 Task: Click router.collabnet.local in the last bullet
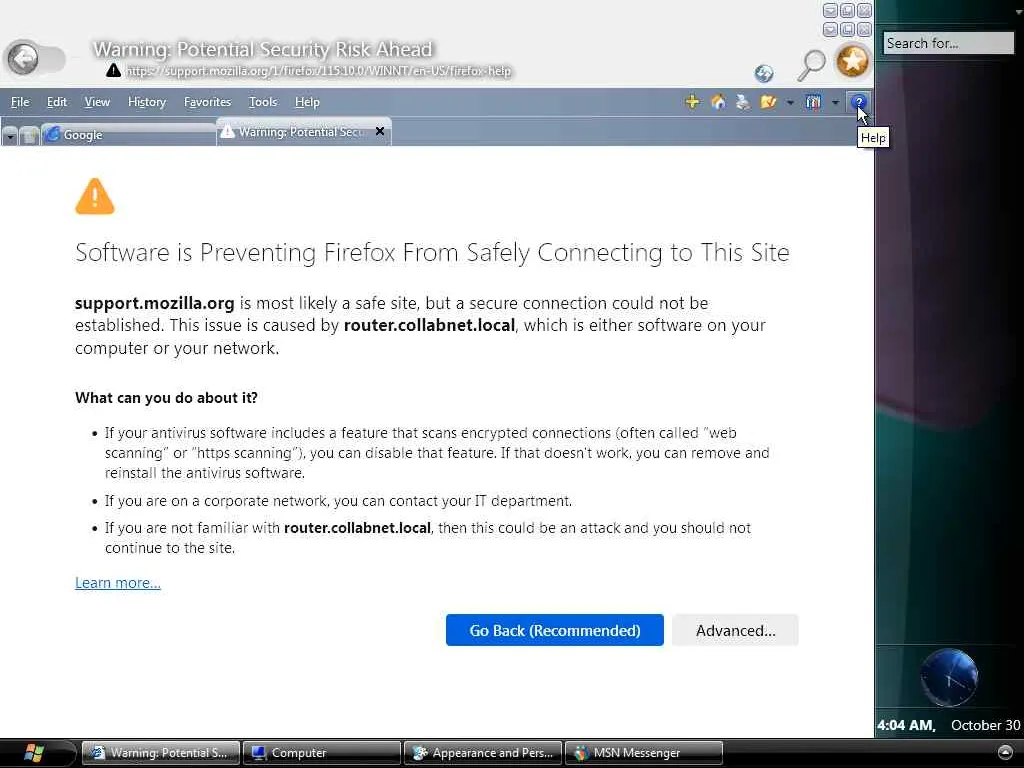(357, 528)
